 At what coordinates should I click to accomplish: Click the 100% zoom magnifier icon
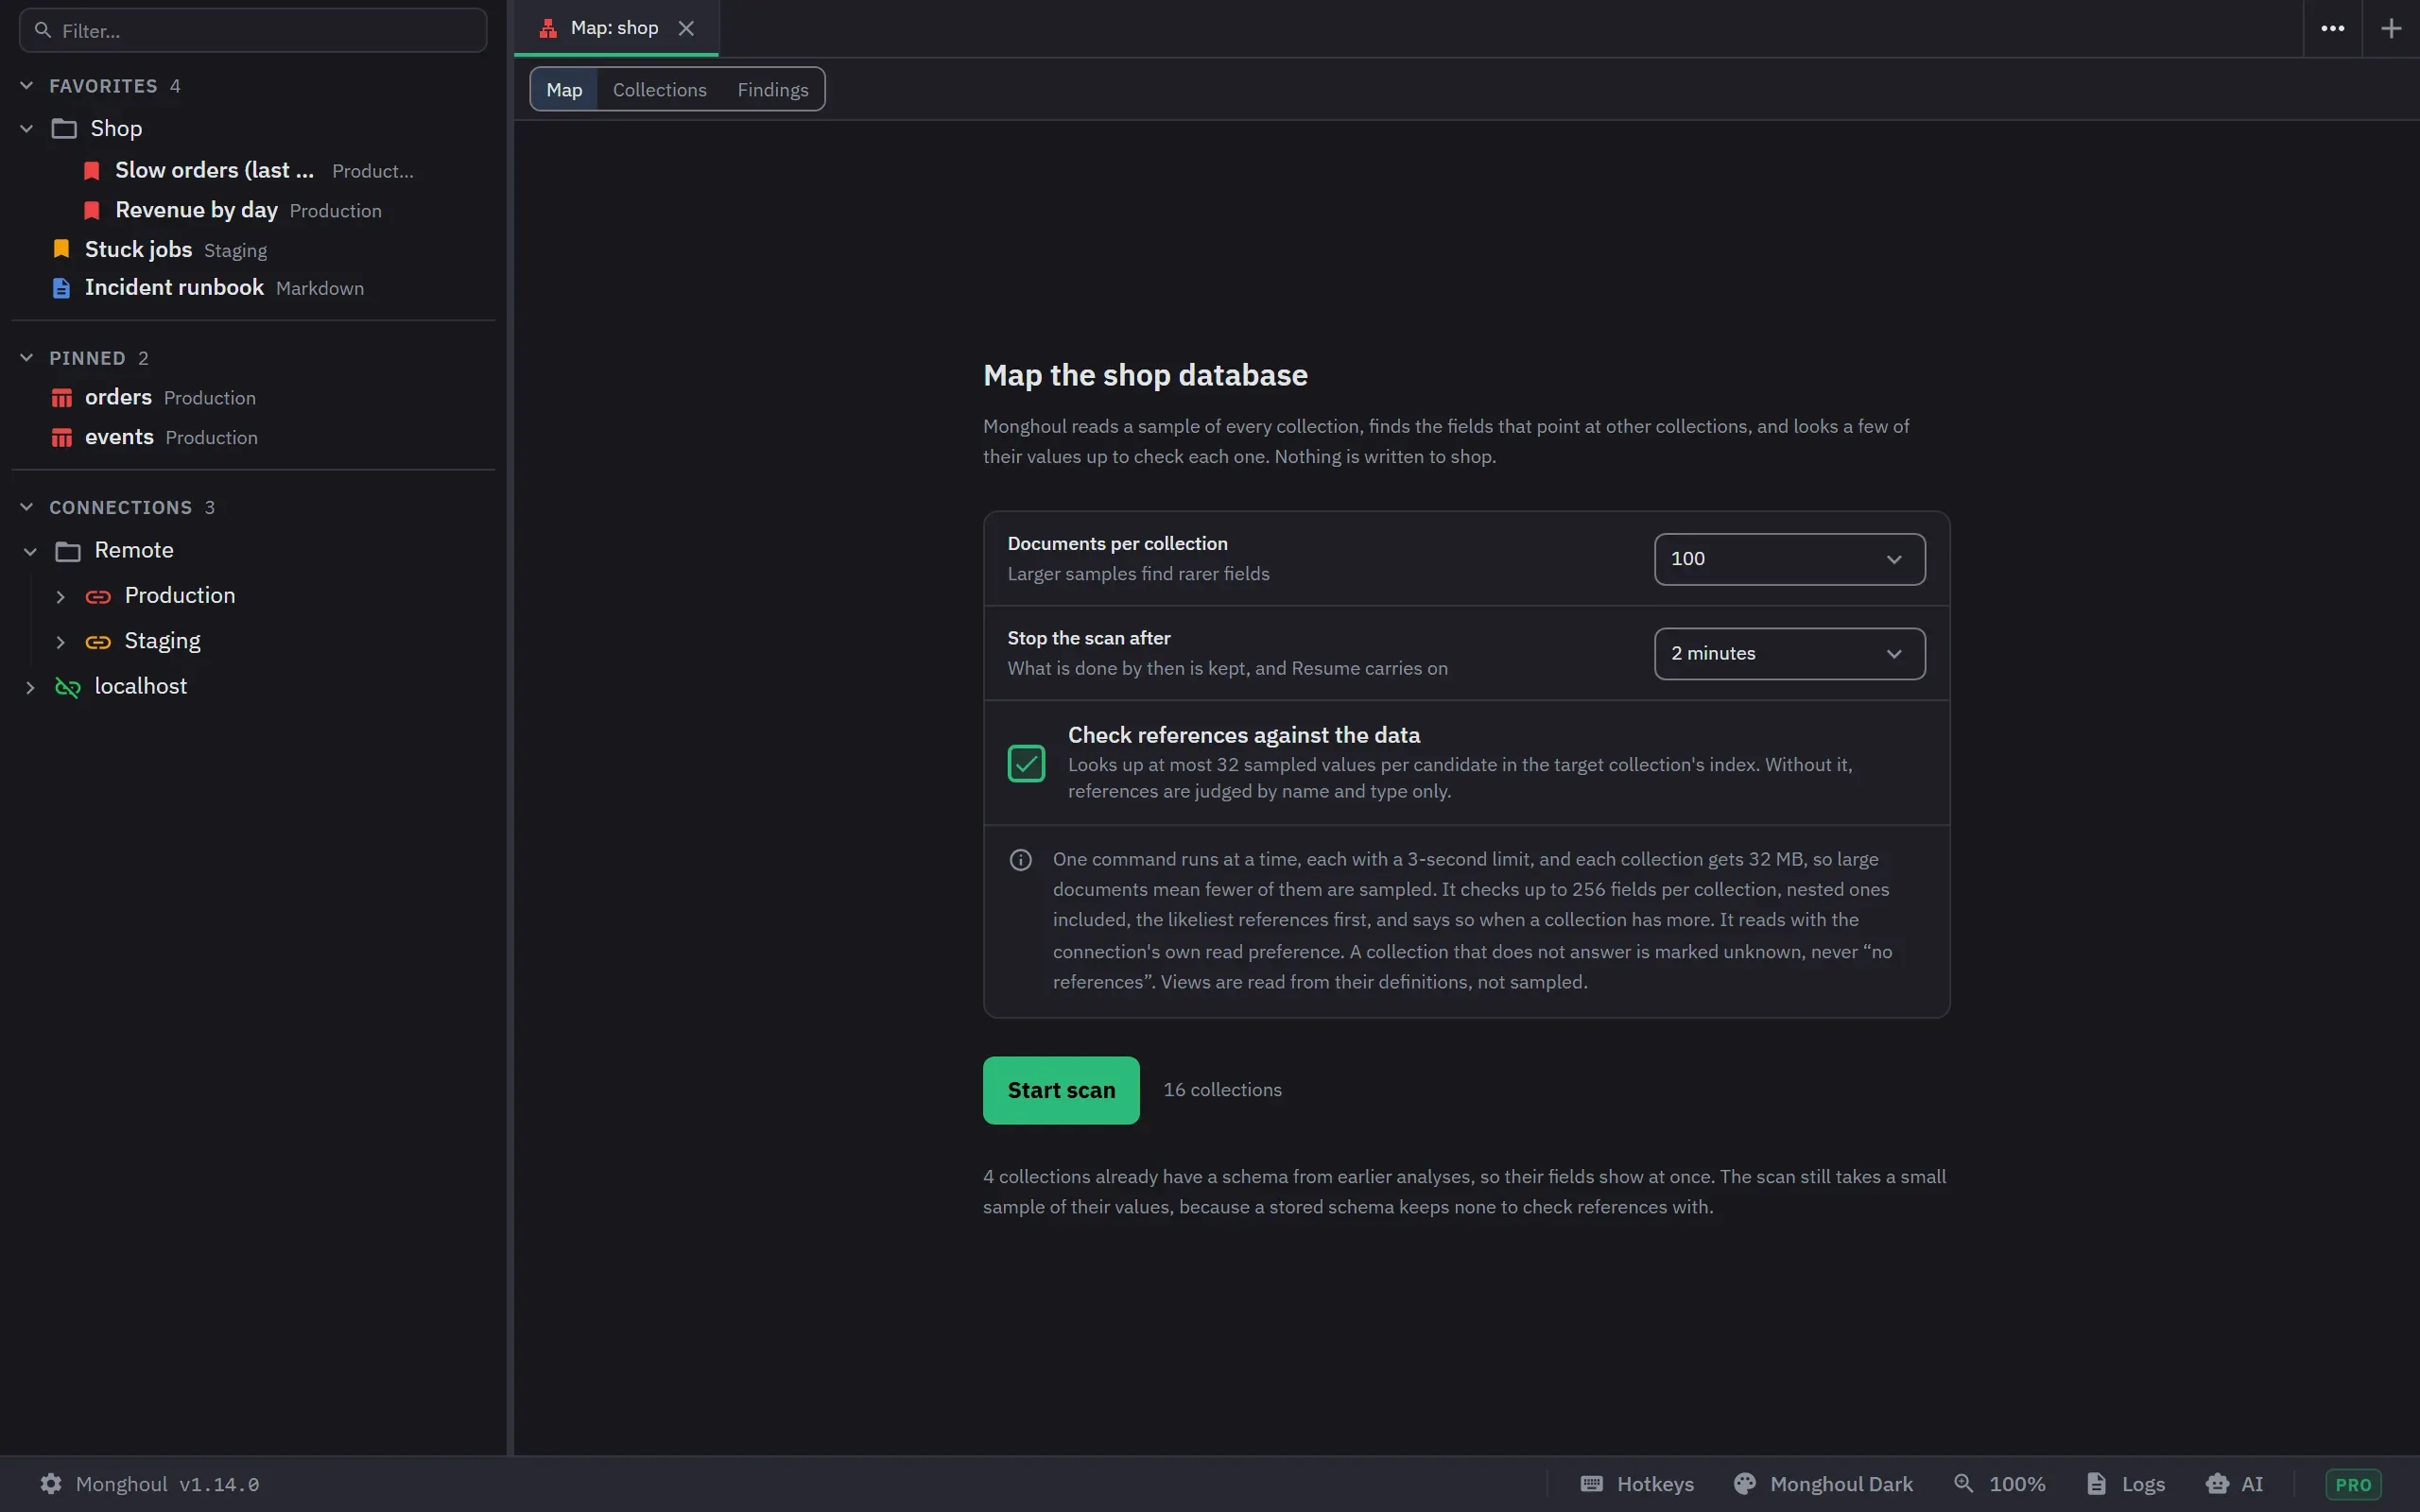point(1964,1483)
